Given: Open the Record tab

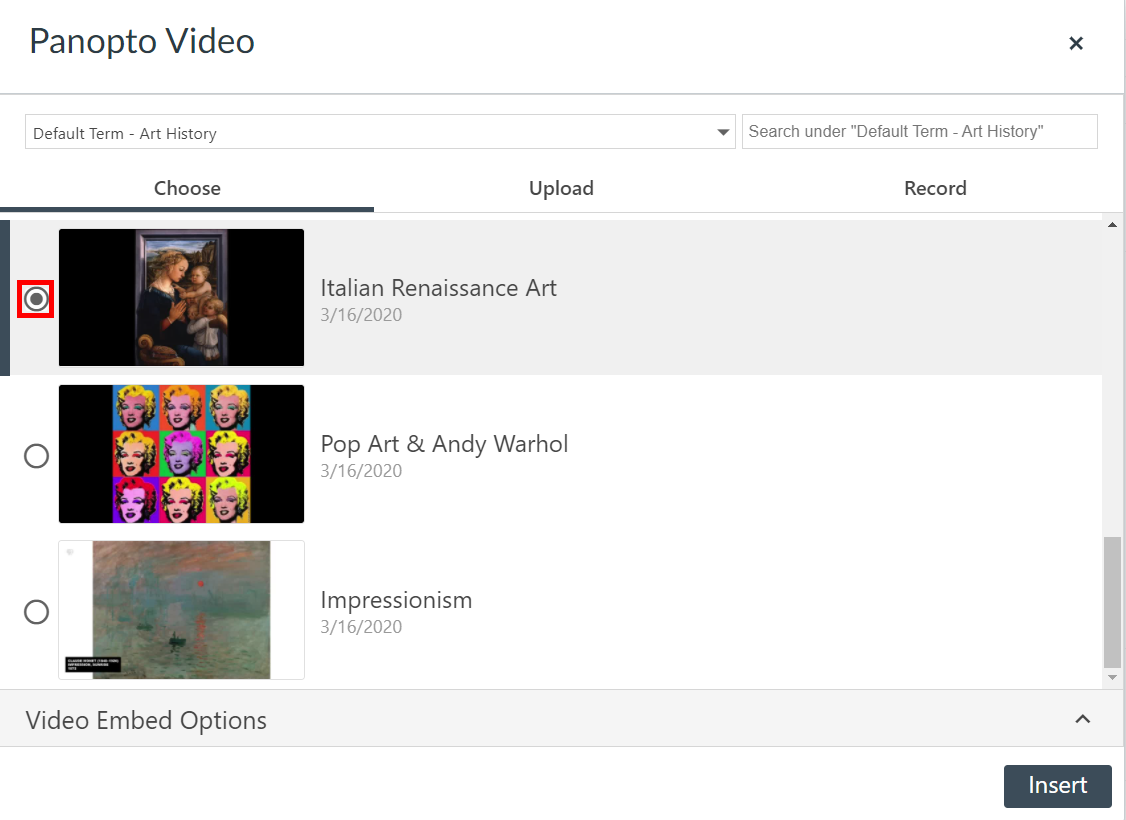Looking at the screenshot, I should (x=934, y=188).
